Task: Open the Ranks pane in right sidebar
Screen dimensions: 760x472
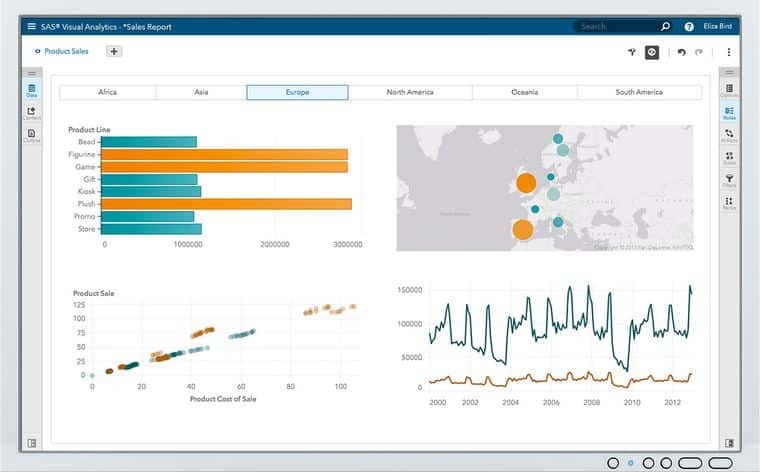Action: pos(729,203)
